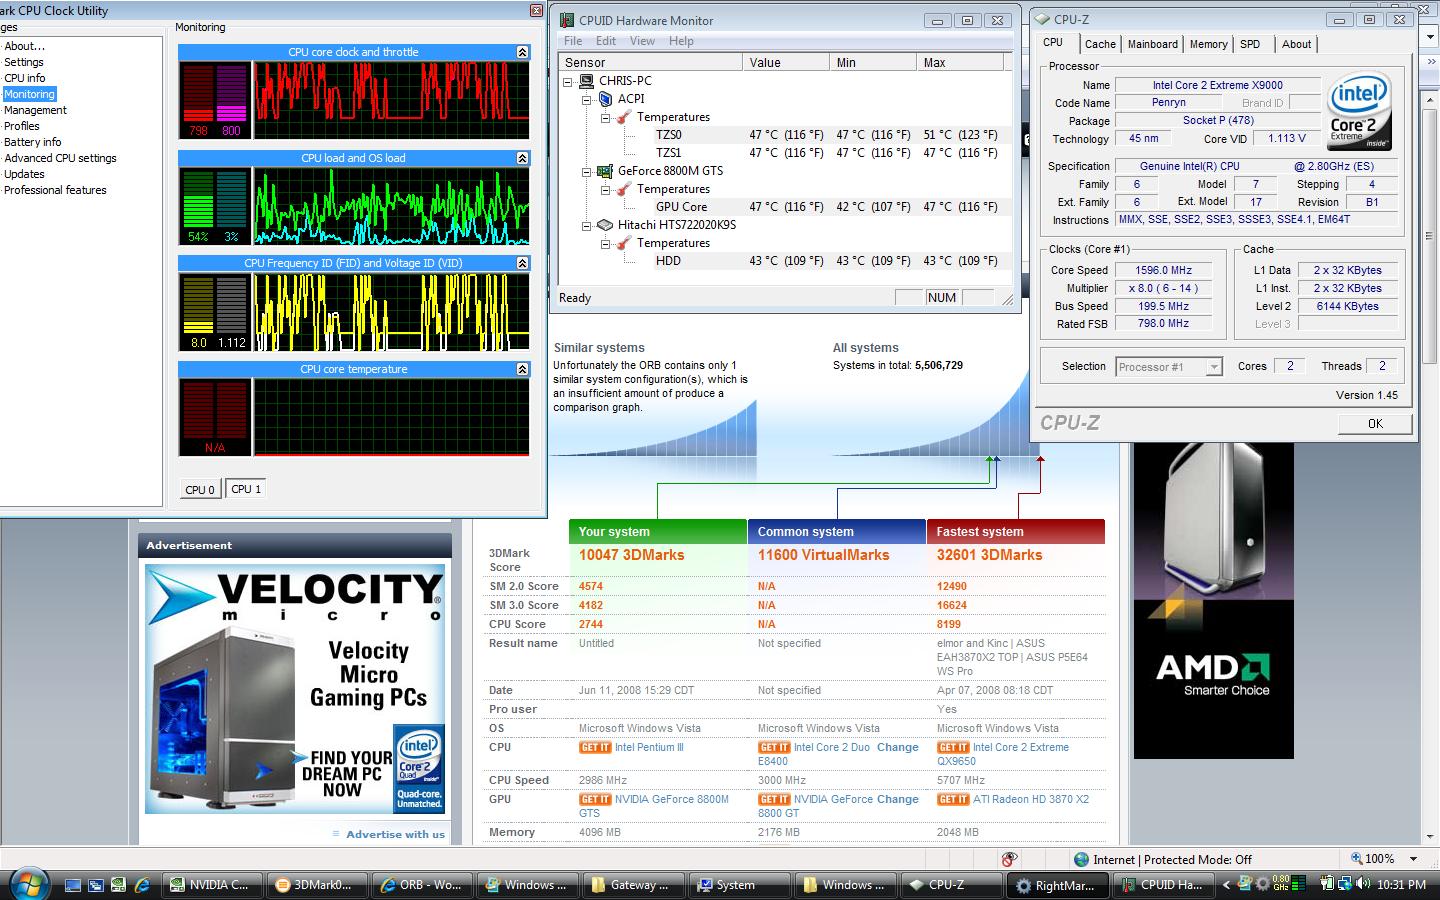
Task: Toggle the CPU 0 button in monitoring
Action: (x=200, y=489)
